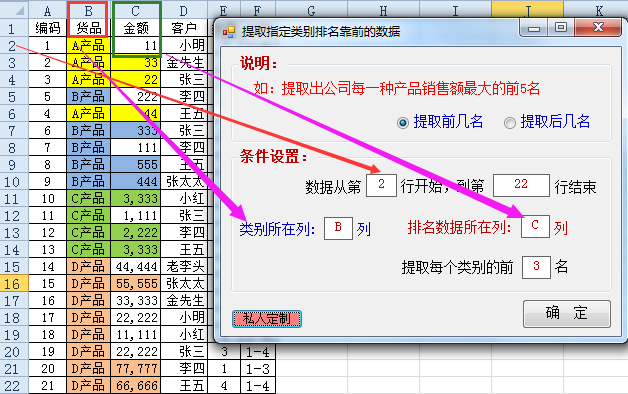Select row 16 header
The width and height of the screenshot is (628, 394).
point(12,283)
